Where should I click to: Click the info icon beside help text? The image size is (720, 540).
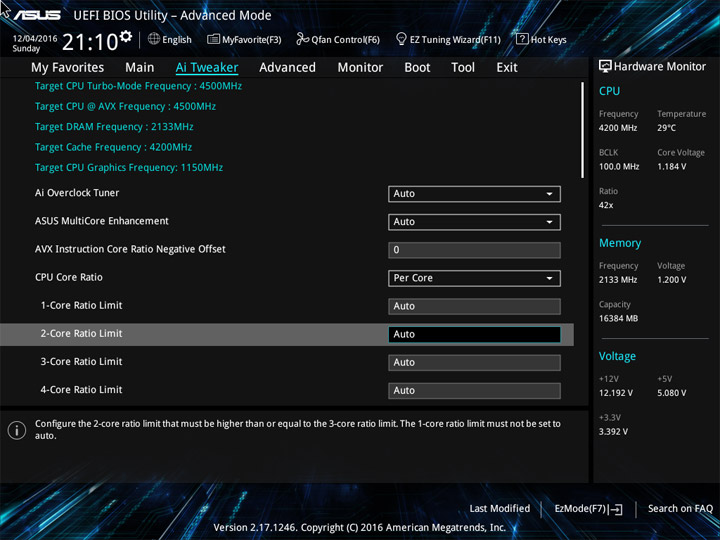pos(17,430)
